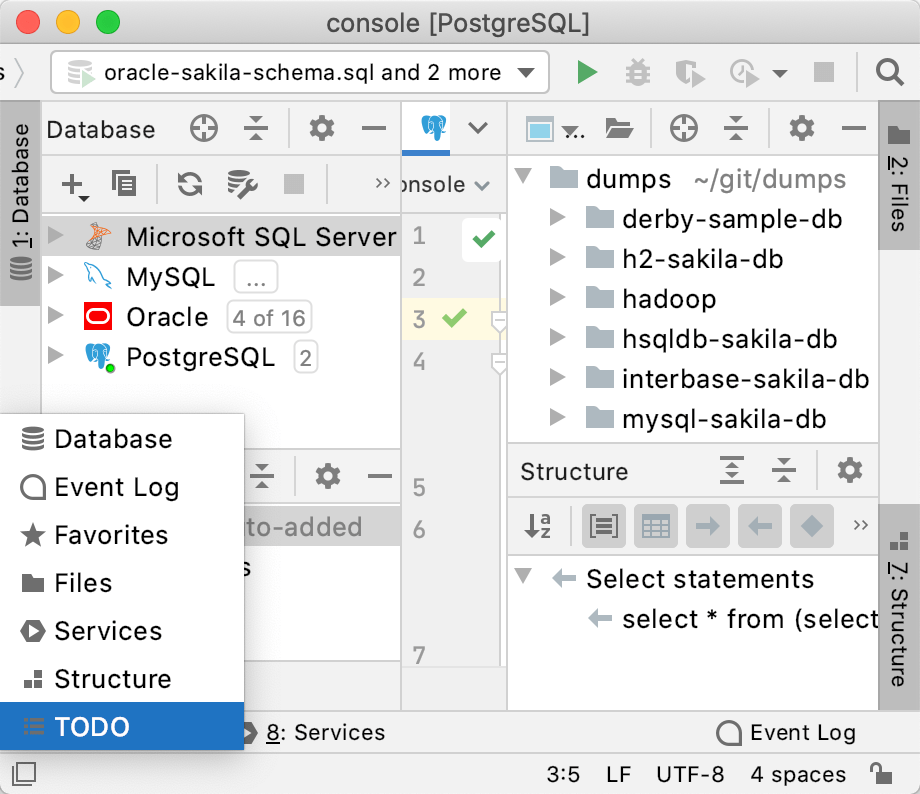The height and width of the screenshot is (794, 920).
Task: Select Files in the popup menu
Action: pyautogui.click(x=122, y=583)
